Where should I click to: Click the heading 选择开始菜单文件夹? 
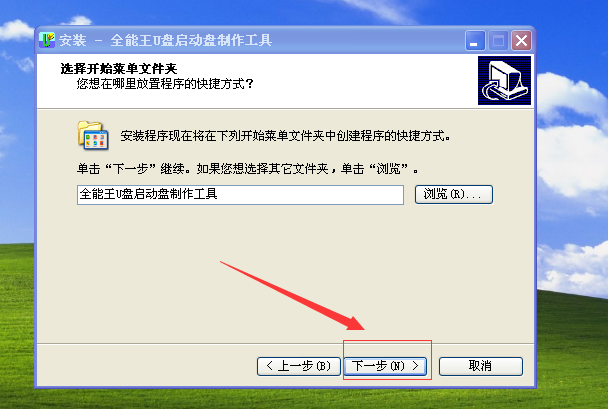click(x=119, y=69)
